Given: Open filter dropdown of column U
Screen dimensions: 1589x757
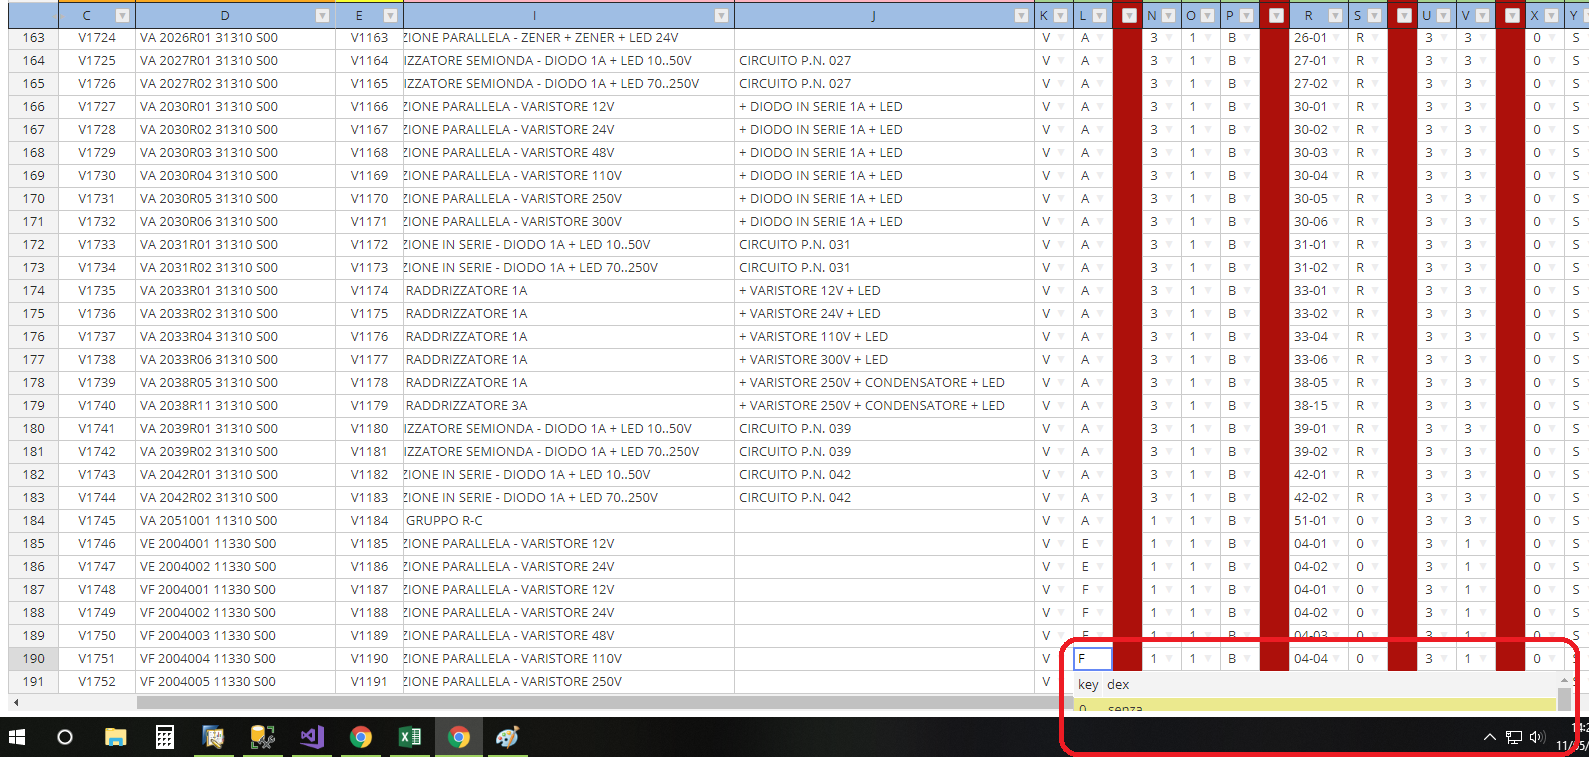Looking at the screenshot, I should 1443,15.
